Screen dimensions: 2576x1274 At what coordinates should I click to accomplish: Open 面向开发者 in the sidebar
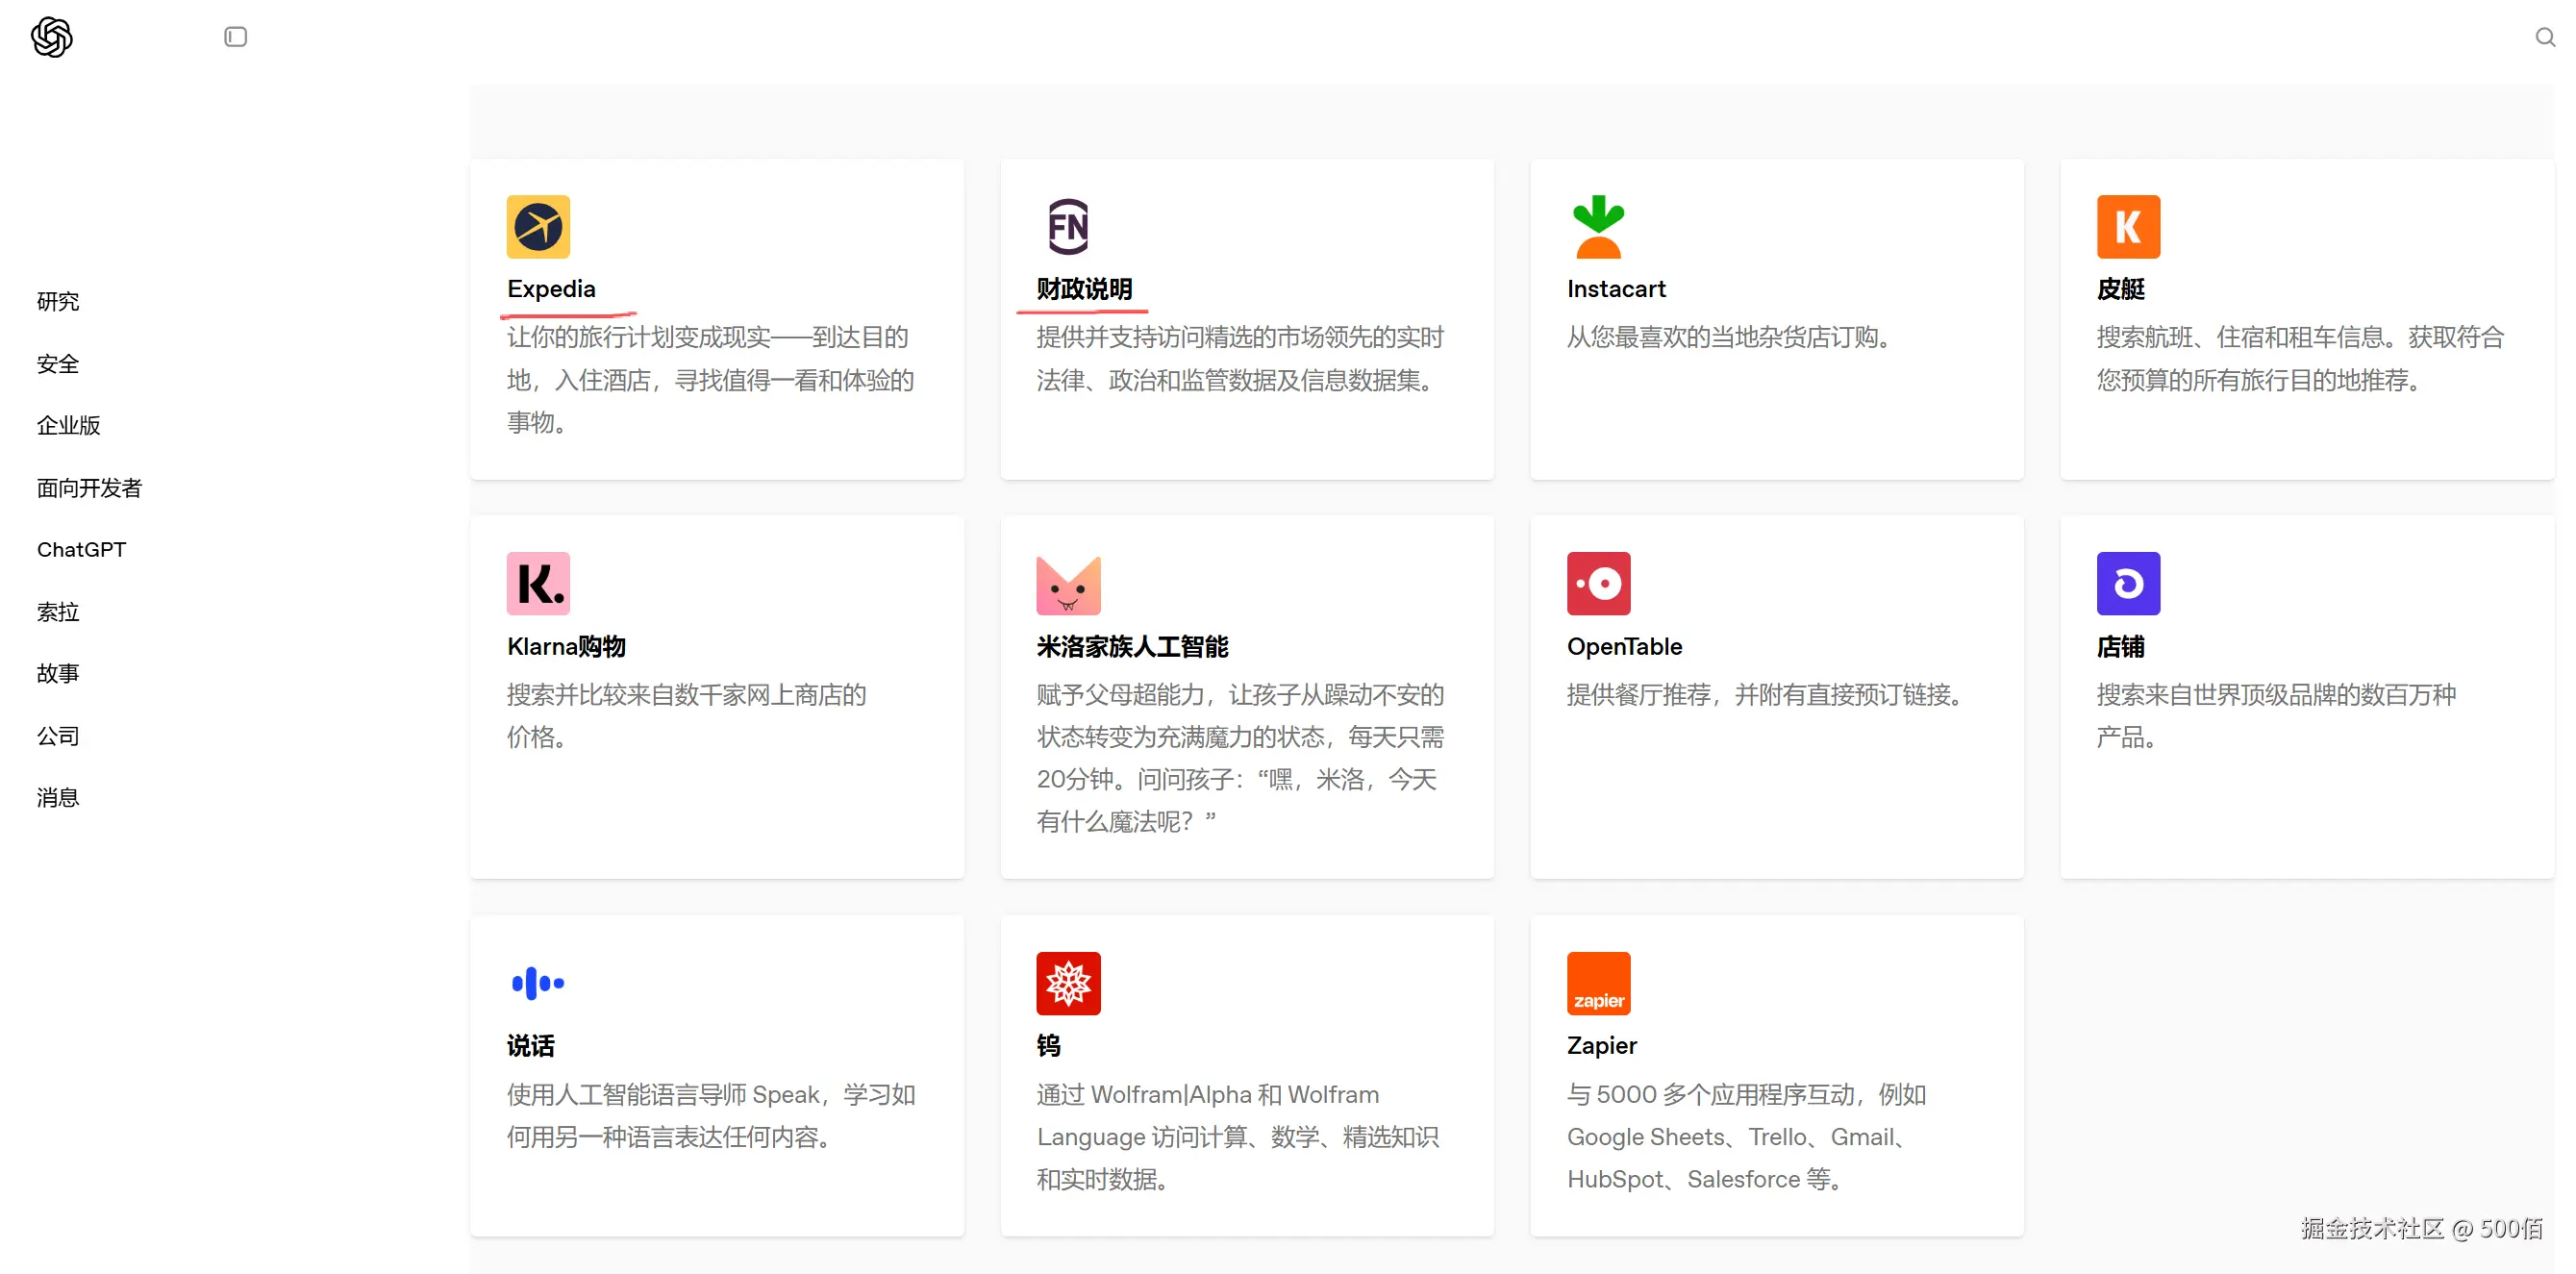coord(89,487)
